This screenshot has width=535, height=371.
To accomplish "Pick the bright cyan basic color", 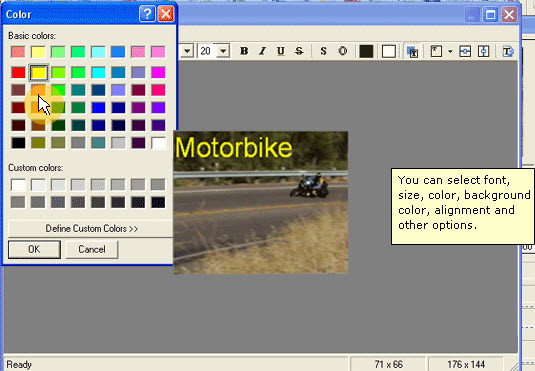I will (x=98, y=72).
